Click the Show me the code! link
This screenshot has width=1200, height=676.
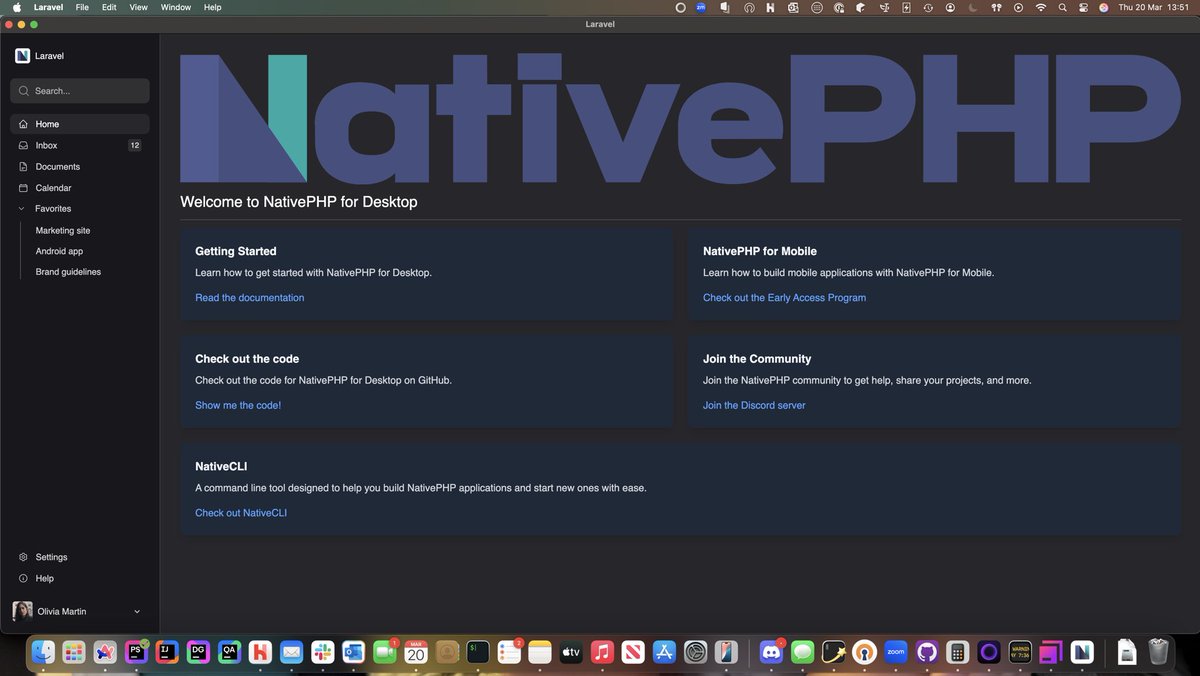[x=238, y=405]
